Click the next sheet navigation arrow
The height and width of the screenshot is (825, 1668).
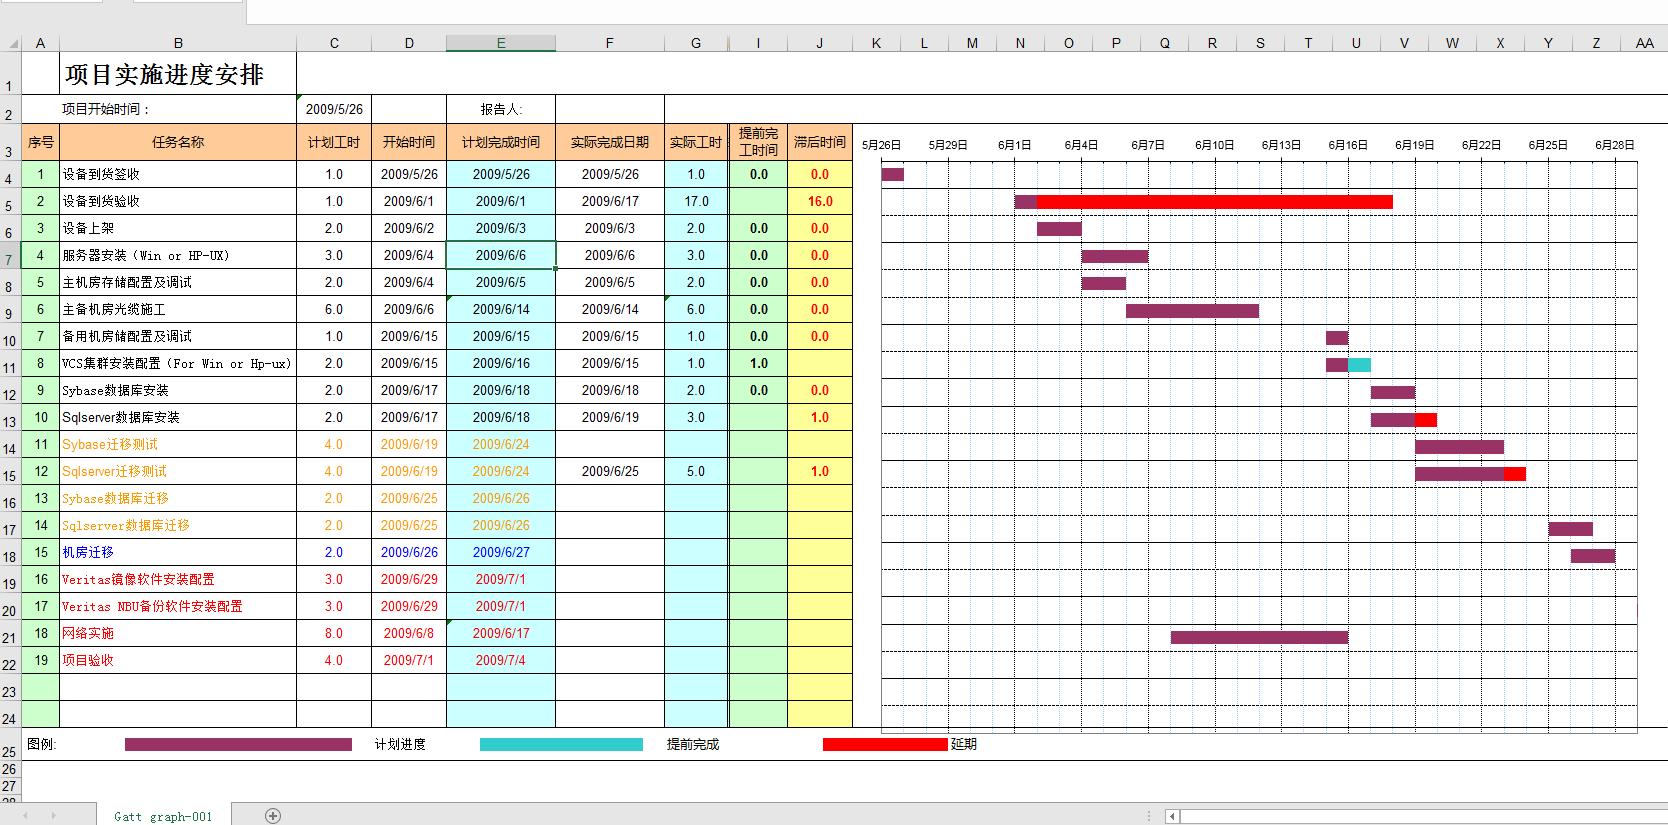53,816
